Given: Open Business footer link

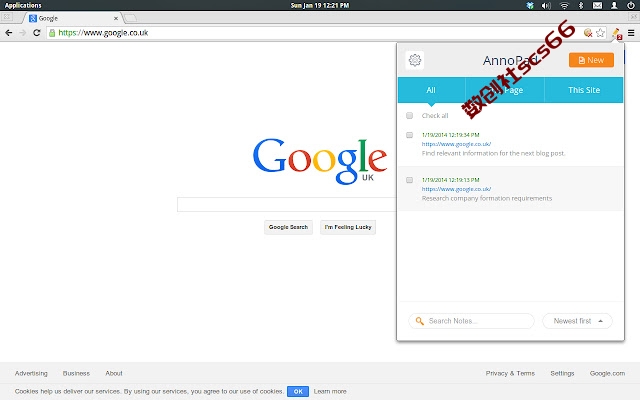Looking at the screenshot, I should click(76, 373).
